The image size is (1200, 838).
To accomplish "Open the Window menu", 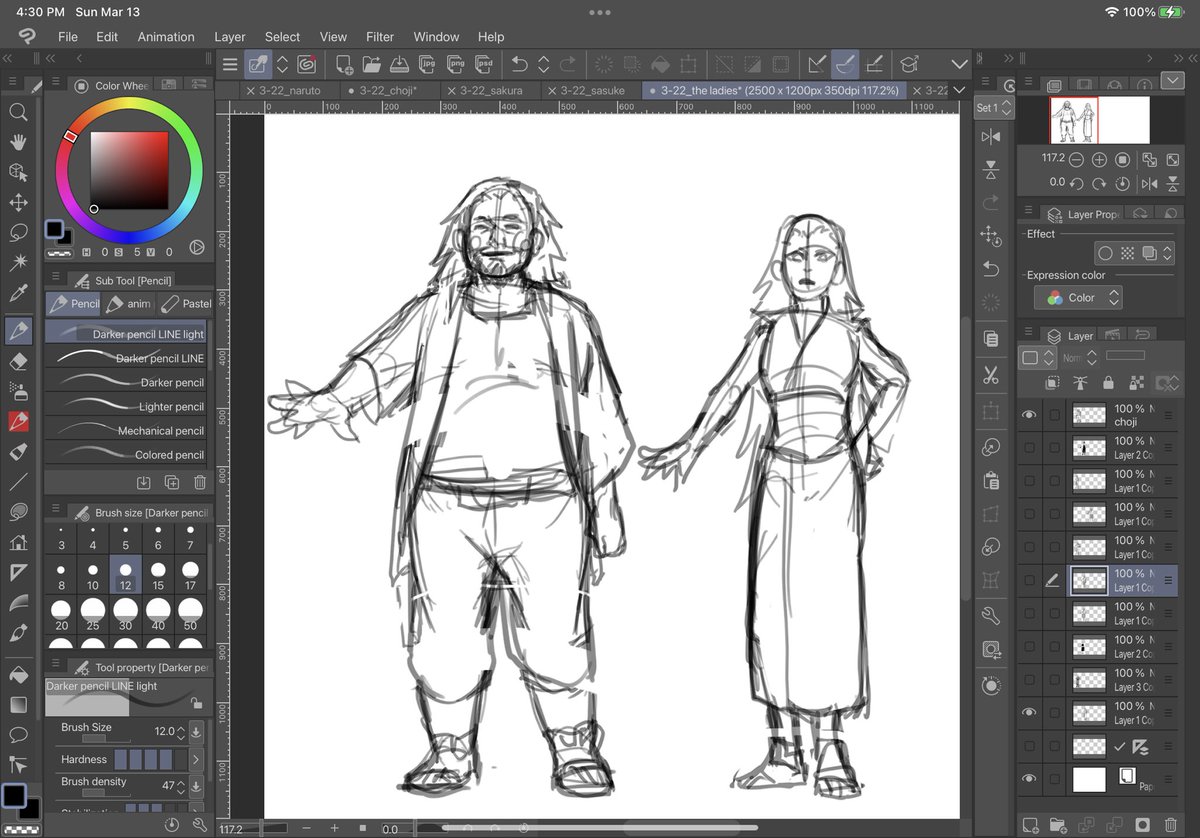I will (x=436, y=37).
